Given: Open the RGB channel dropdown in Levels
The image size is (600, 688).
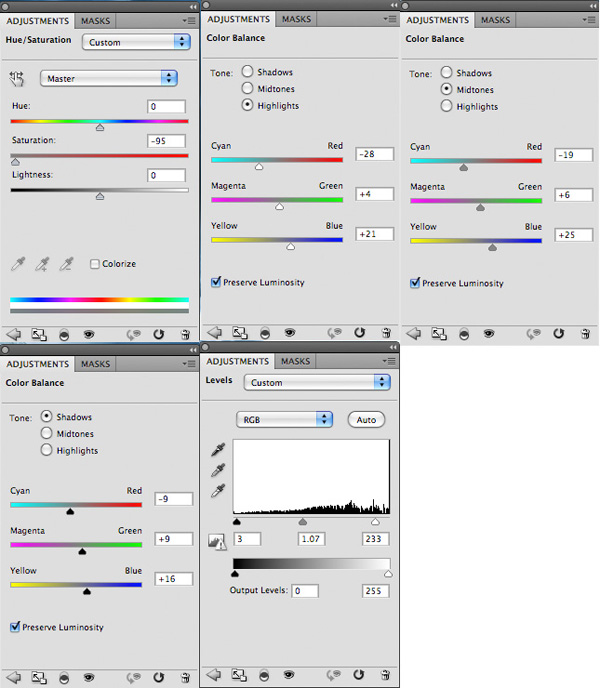Looking at the screenshot, I should [x=284, y=419].
